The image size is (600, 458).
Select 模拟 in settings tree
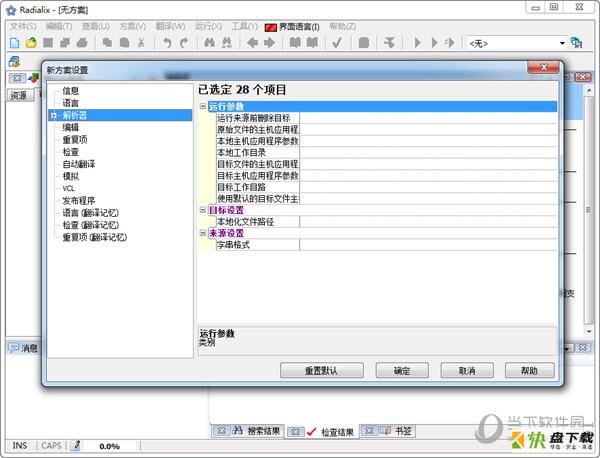tap(71, 176)
